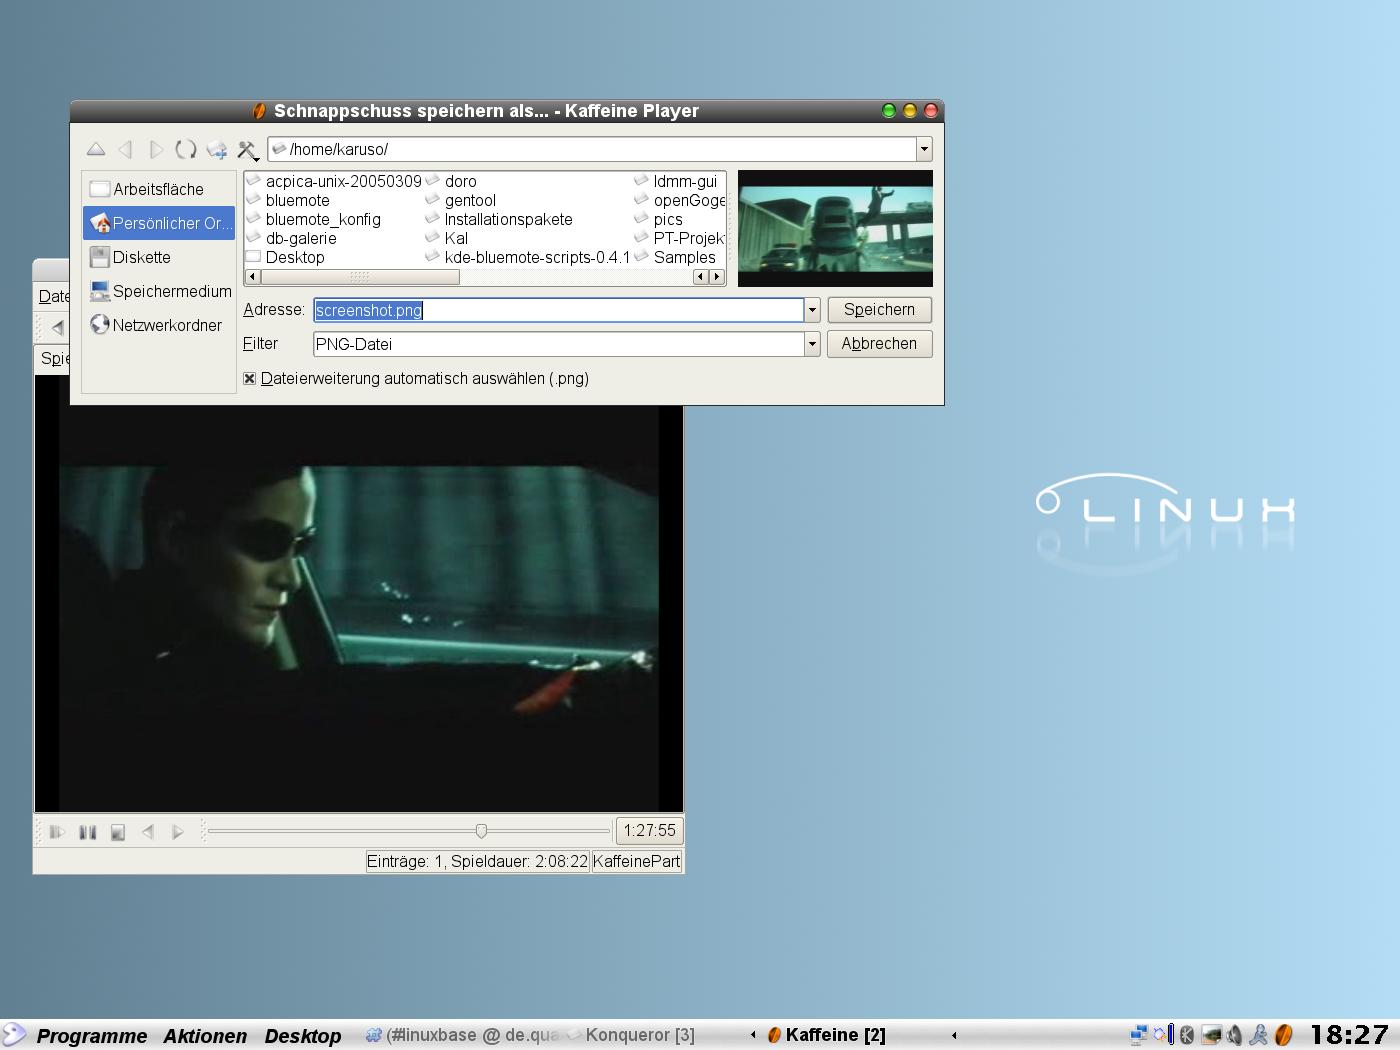Select the doro folder

[x=451, y=181]
